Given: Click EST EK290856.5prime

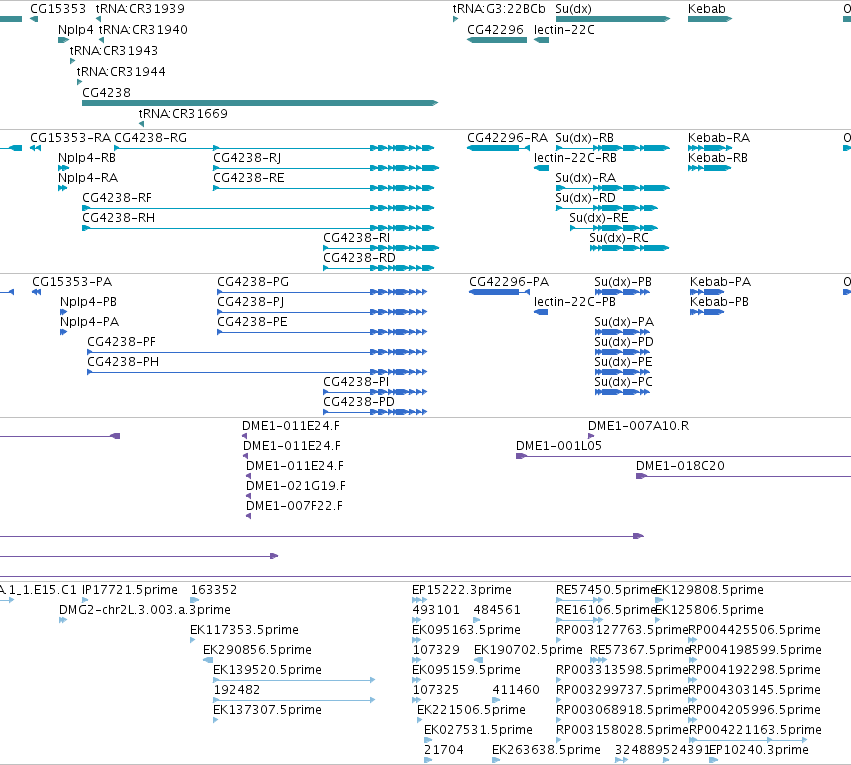Looking at the screenshot, I should [x=257, y=650].
